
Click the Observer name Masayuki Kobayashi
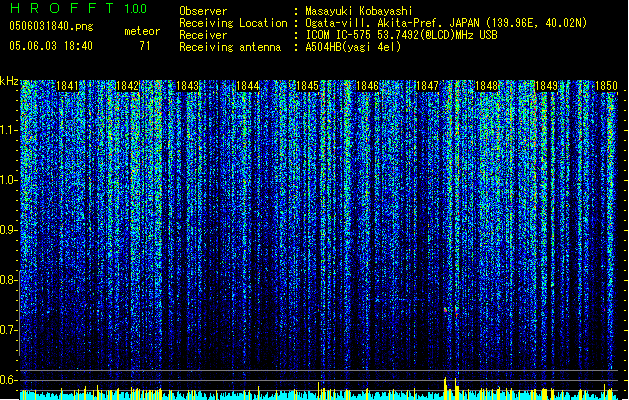pos(359,11)
